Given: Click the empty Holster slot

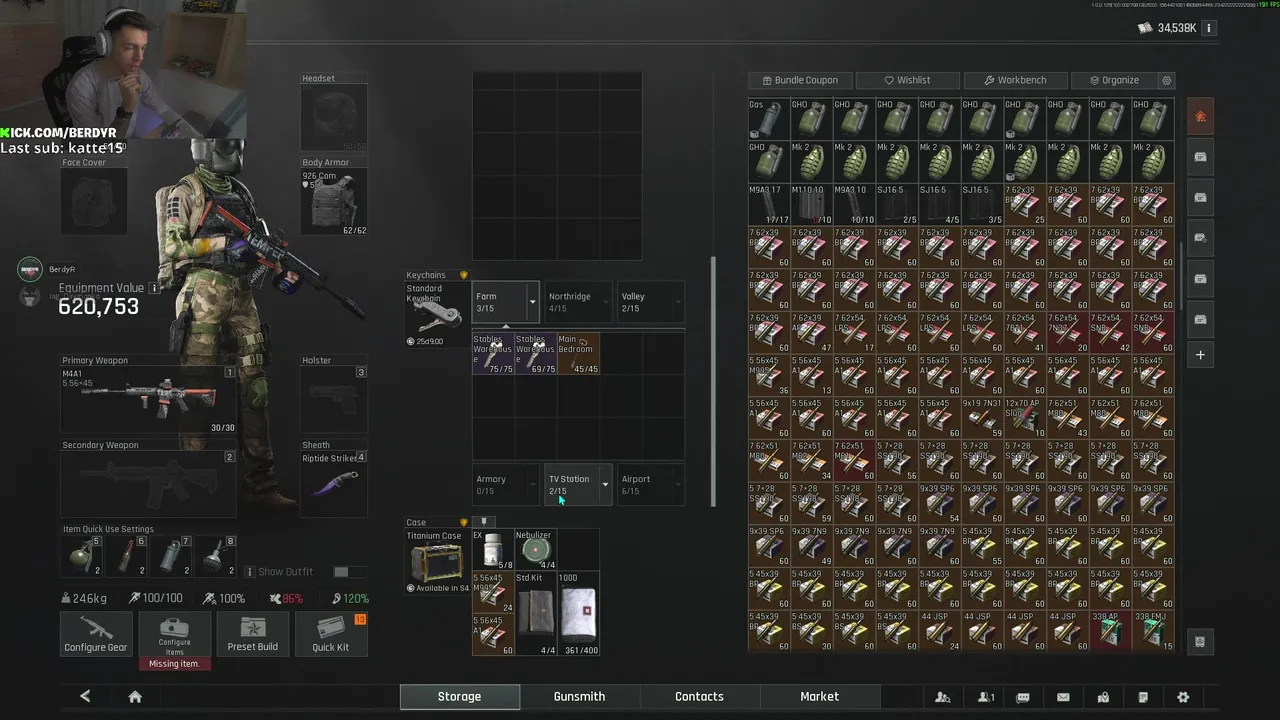Looking at the screenshot, I should point(334,401).
